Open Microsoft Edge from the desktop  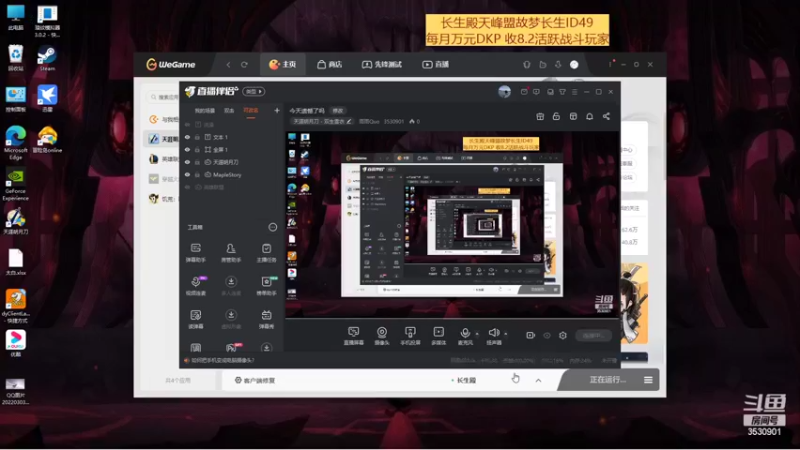click(16, 142)
